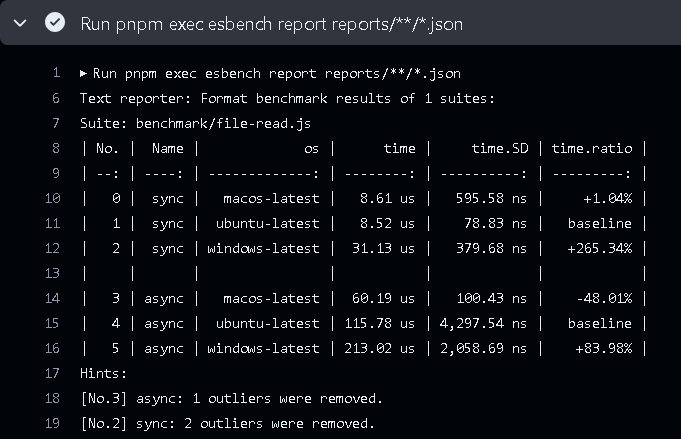Expand the 'Run pnpm exec' command disclosure triangle
The height and width of the screenshot is (439, 681).
click(x=84, y=73)
